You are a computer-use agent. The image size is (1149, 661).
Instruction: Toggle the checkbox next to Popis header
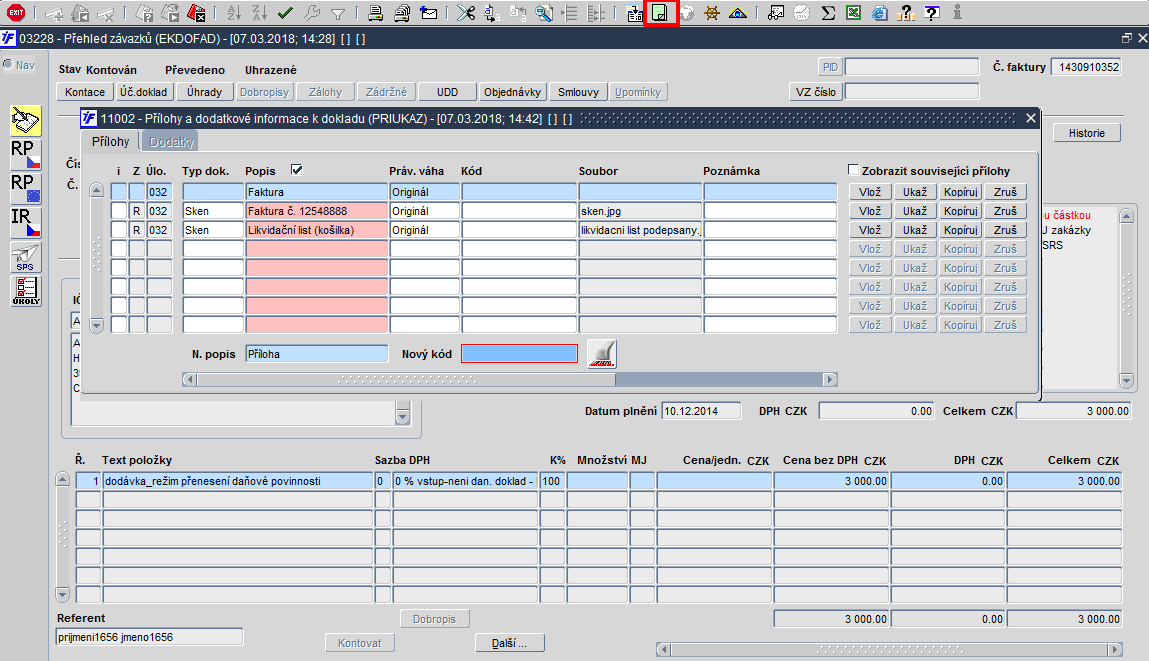(x=297, y=170)
